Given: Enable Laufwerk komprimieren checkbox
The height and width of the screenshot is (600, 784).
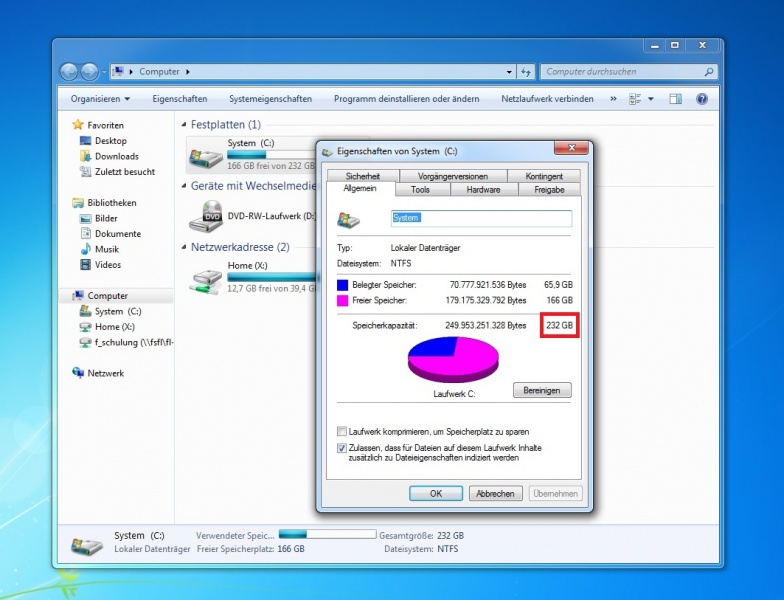Looking at the screenshot, I should 342,431.
